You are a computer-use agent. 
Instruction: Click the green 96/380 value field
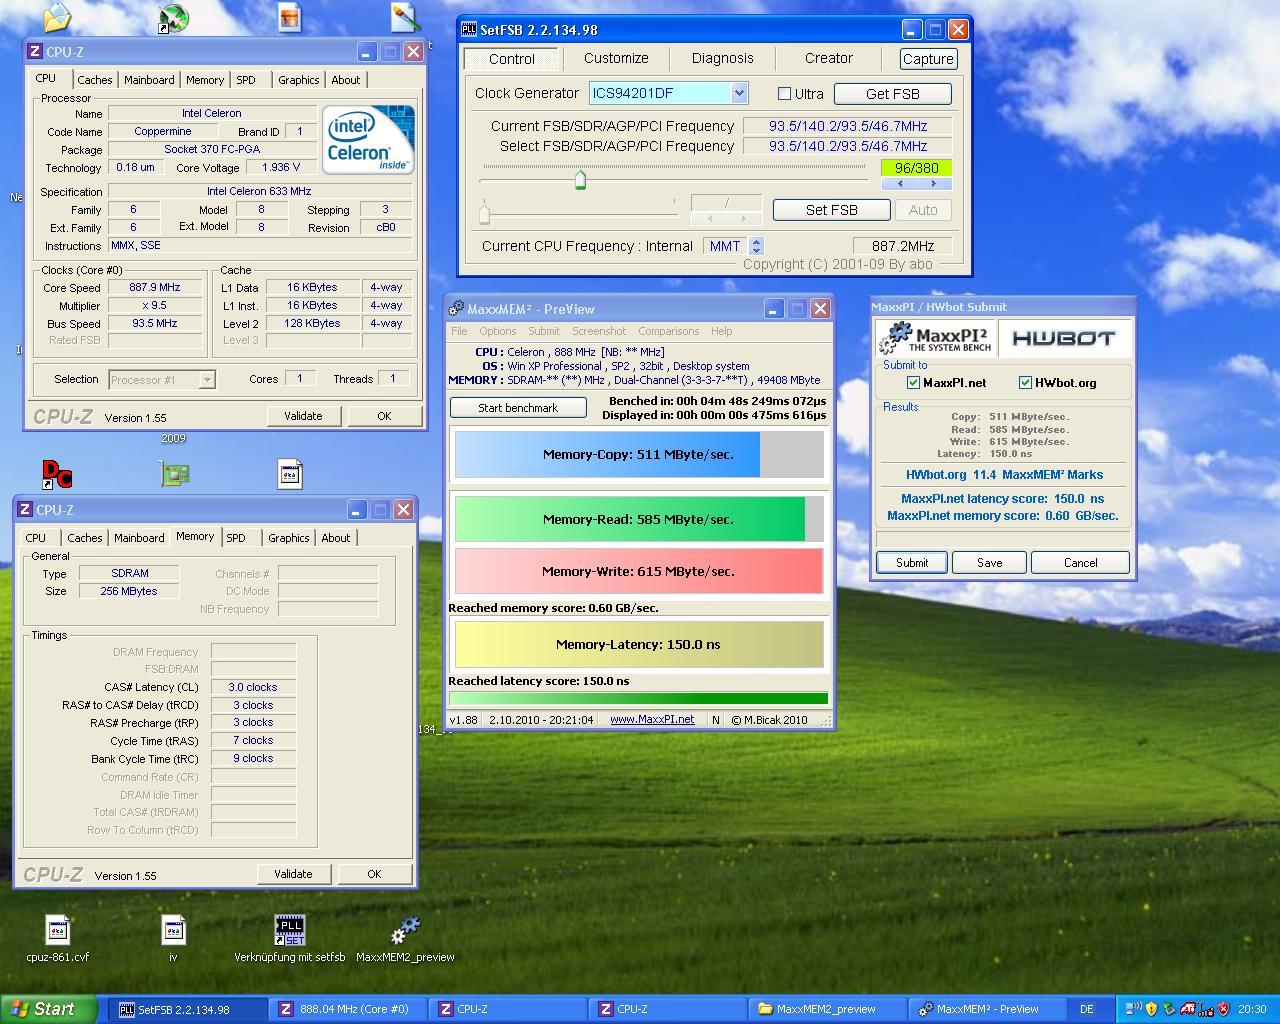click(916, 168)
